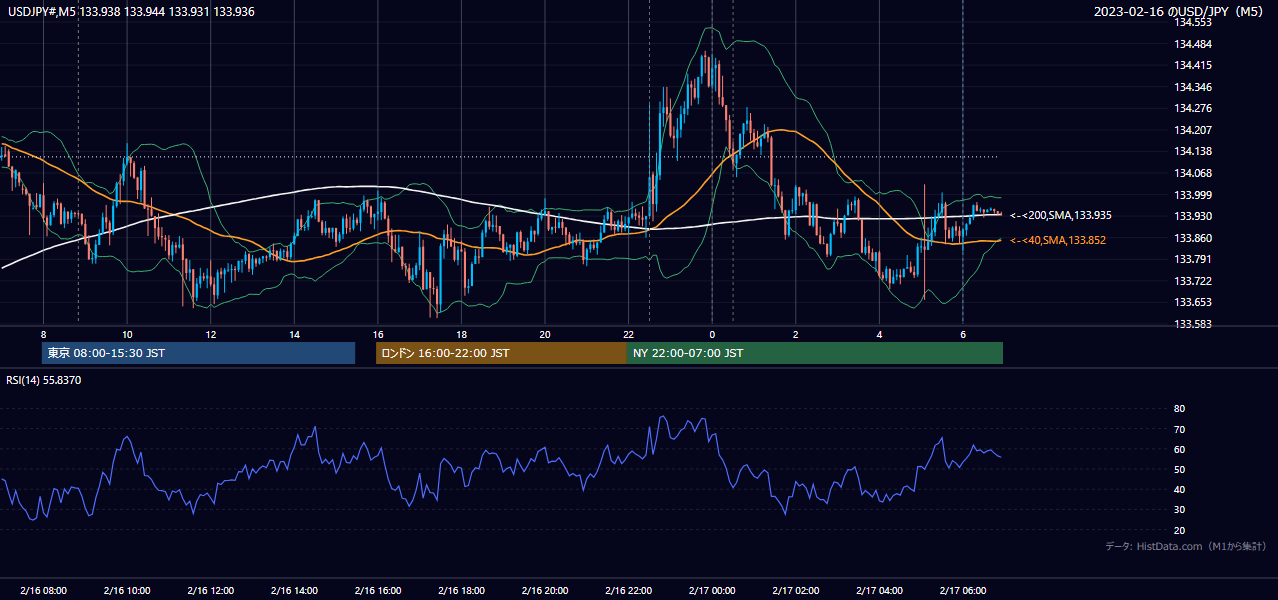Click price axis value 134.068
The image size is (1278, 600).
[x=1192, y=173]
